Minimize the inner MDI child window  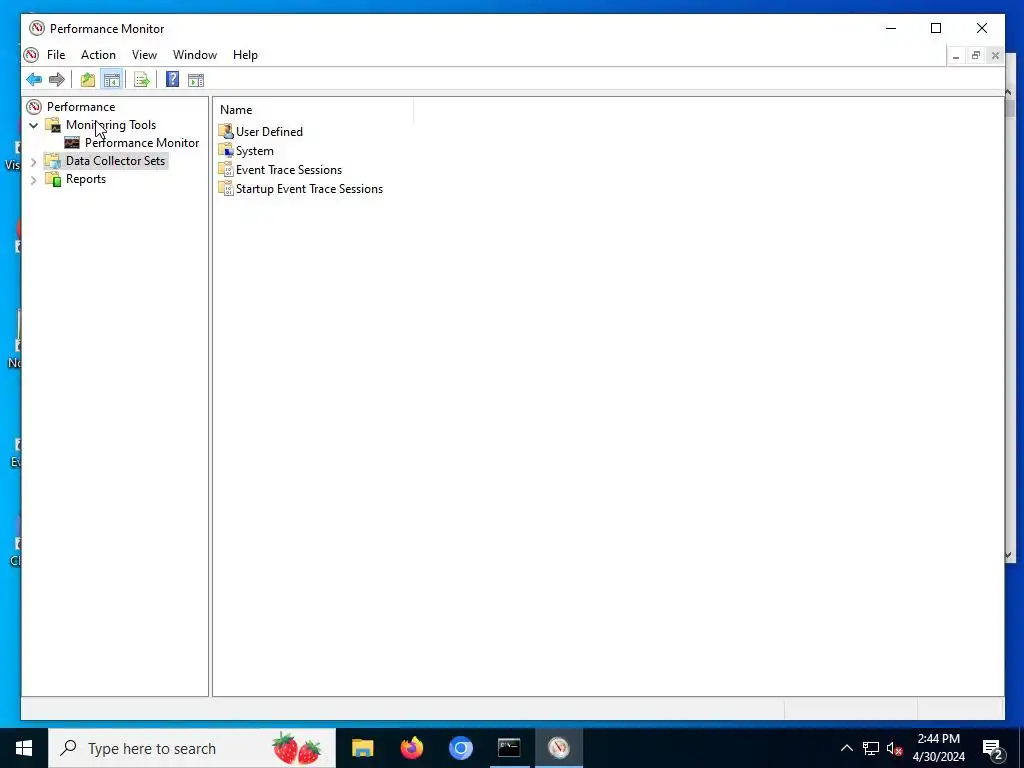tap(956, 56)
